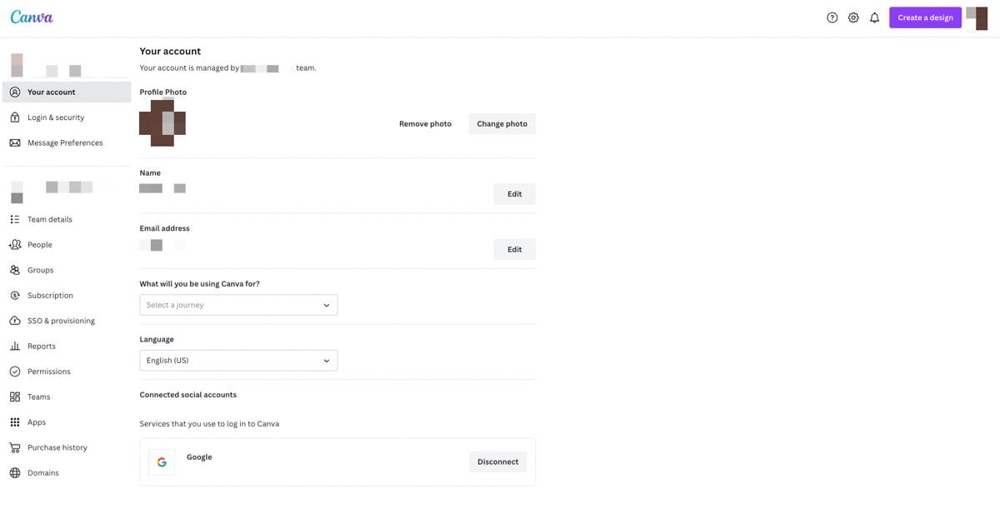1000x509 pixels.
Task: Click the Change photo button
Action: coord(502,124)
